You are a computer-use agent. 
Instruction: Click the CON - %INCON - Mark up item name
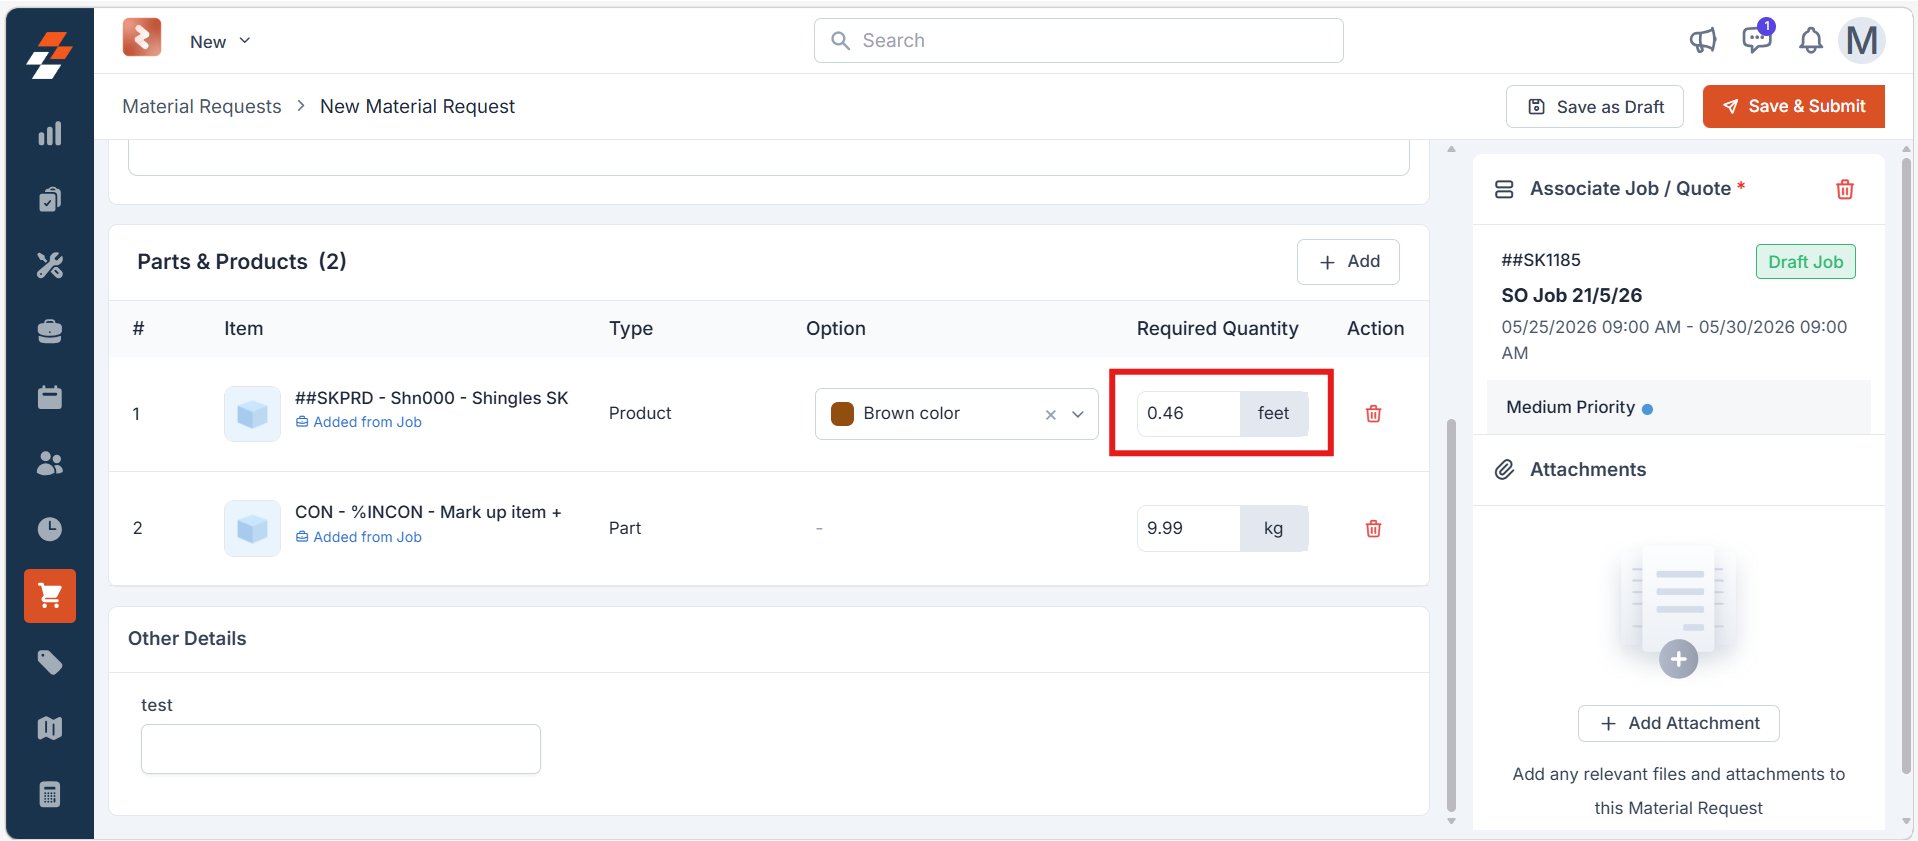tap(428, 512)
